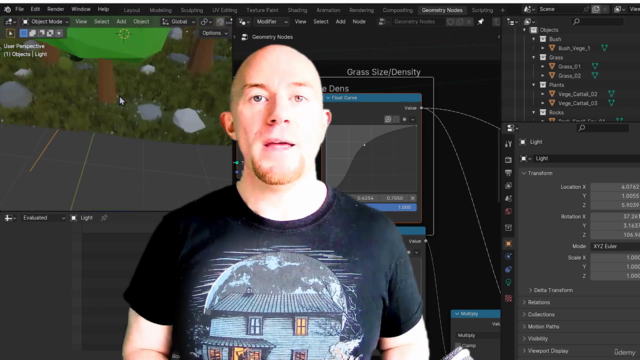The height and width of the screenshot is (360, 640).
Task: Click modifier icon beside Vege_Cattail_02
Action: [611, 94]
